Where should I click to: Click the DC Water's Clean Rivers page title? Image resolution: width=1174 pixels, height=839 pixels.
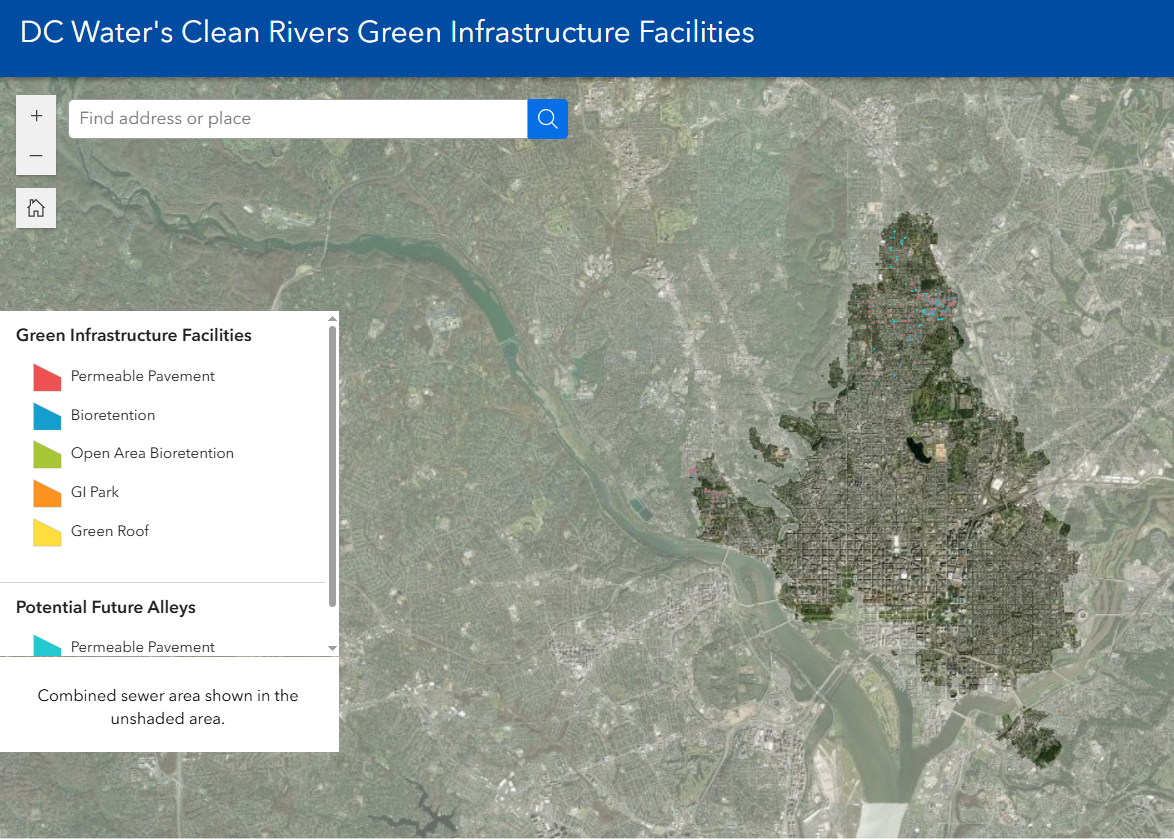click(387, 32)
